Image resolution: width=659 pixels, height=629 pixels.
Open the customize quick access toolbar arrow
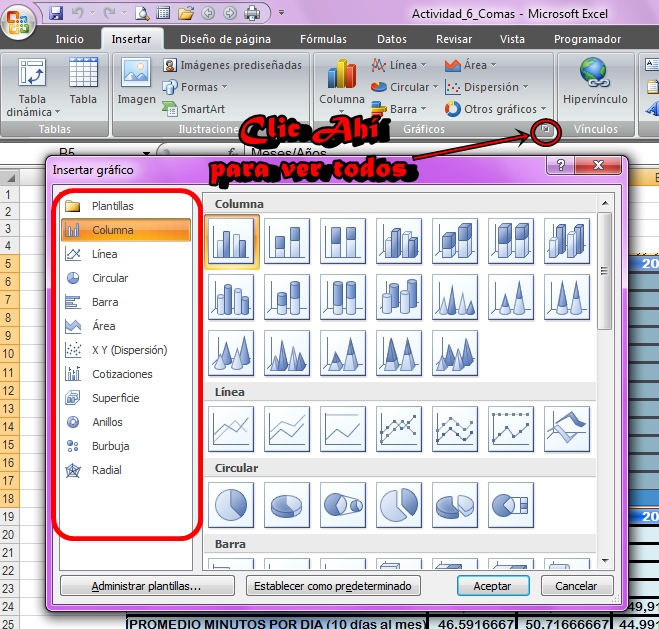282,13
